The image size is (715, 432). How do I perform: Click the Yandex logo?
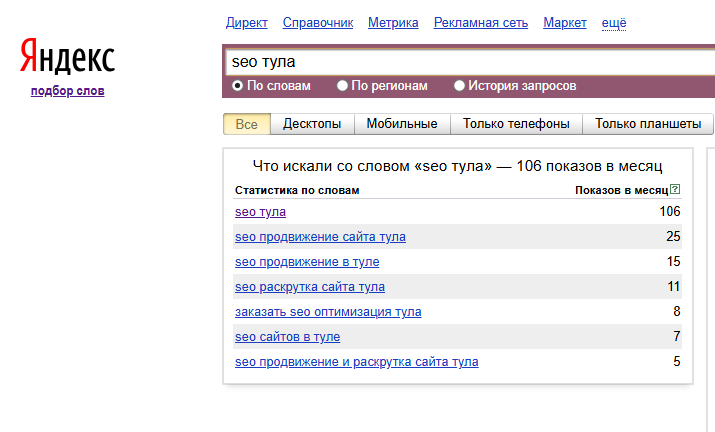click(x=67, y=58)
